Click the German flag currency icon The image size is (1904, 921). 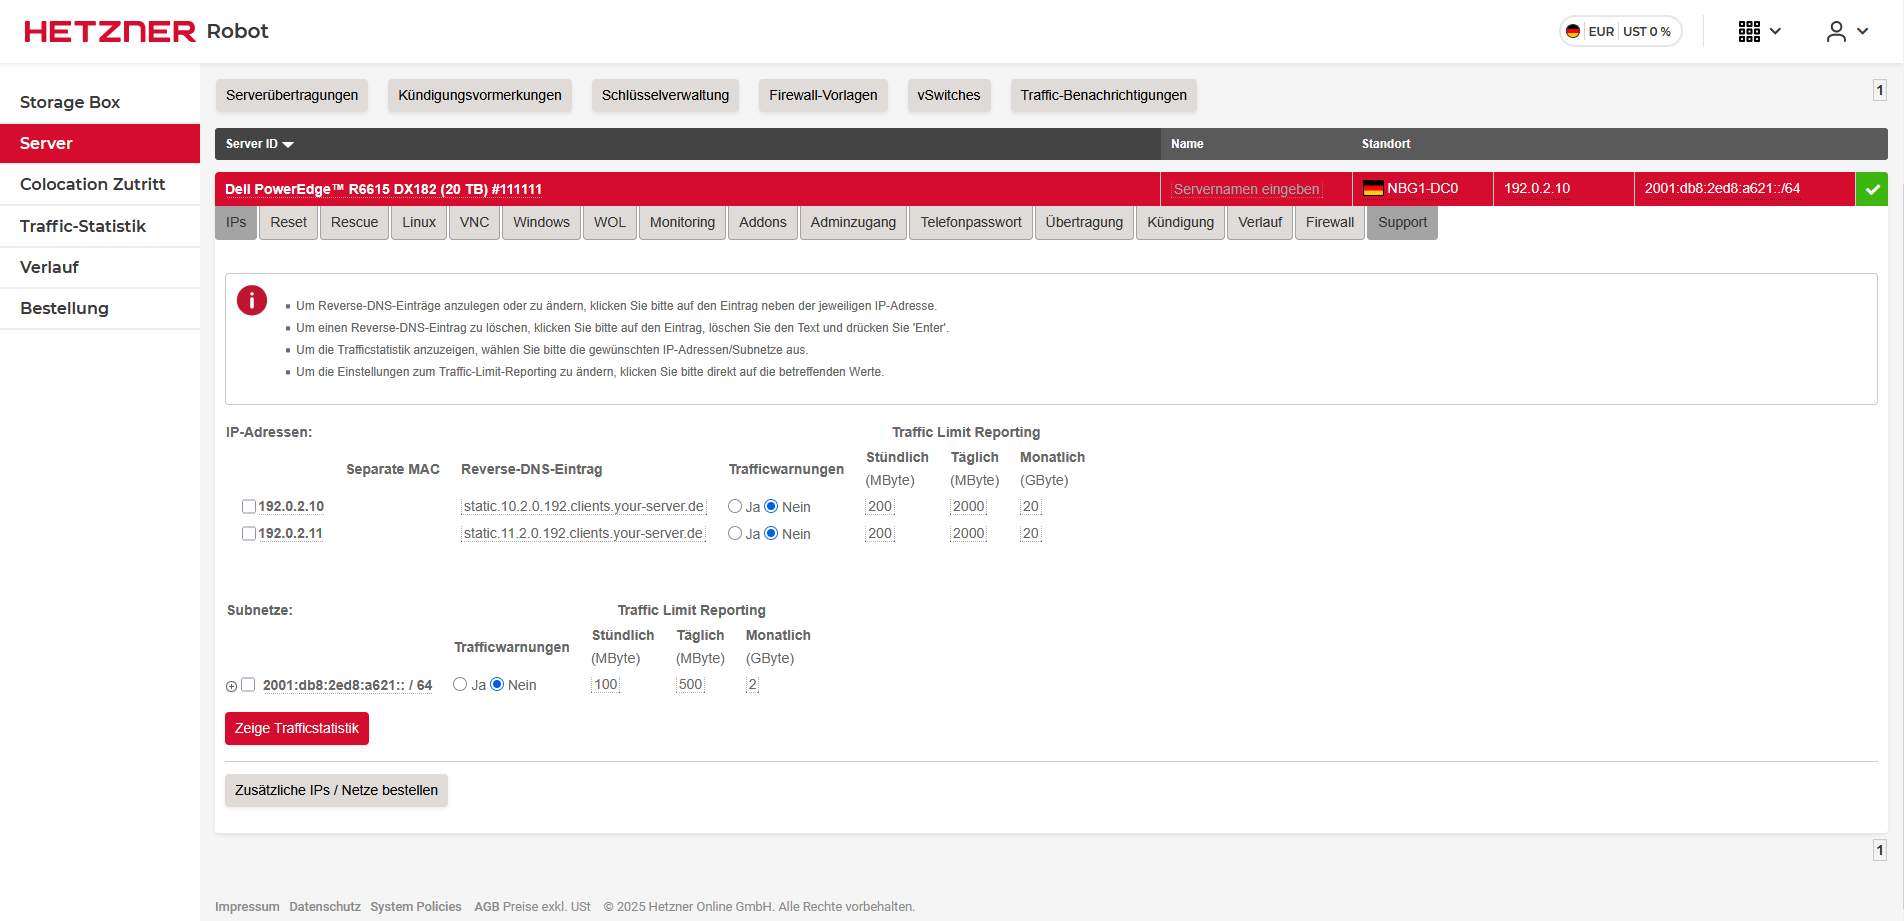1573,31
